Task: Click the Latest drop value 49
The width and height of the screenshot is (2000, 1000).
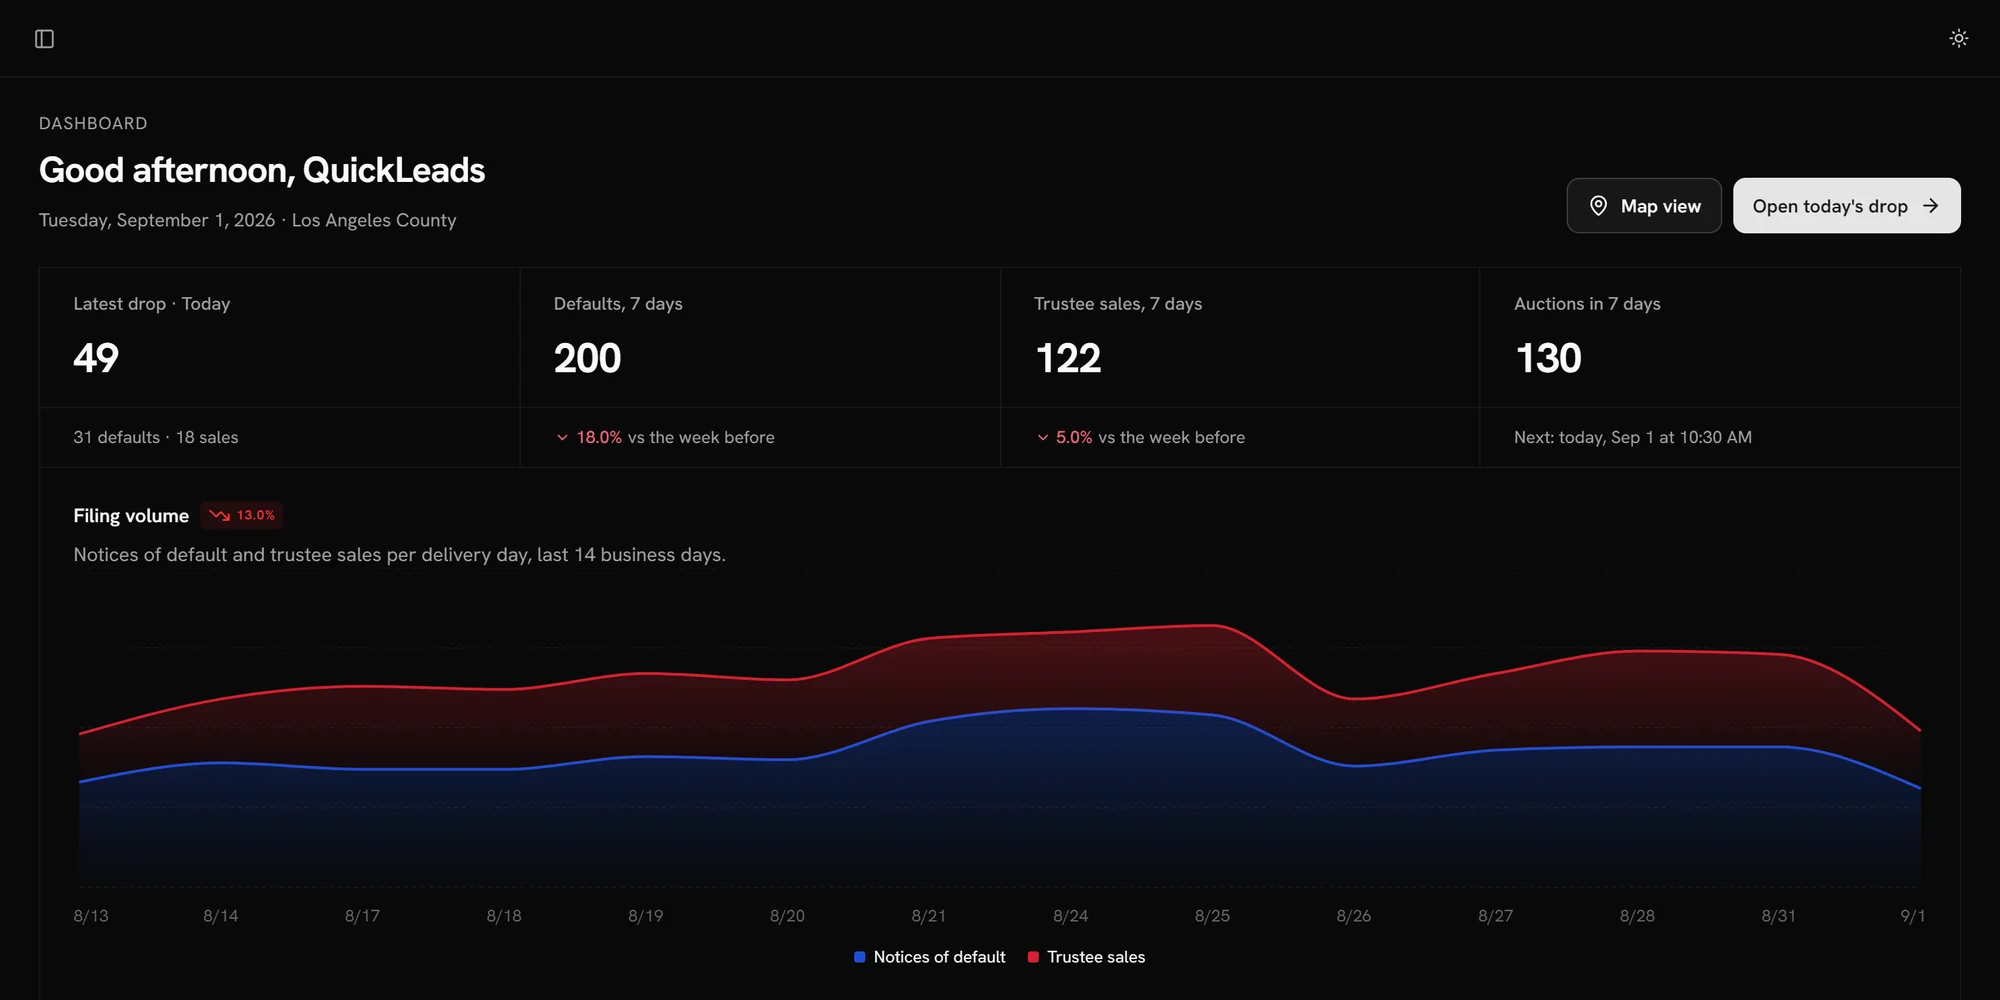Action: point(96,358)
